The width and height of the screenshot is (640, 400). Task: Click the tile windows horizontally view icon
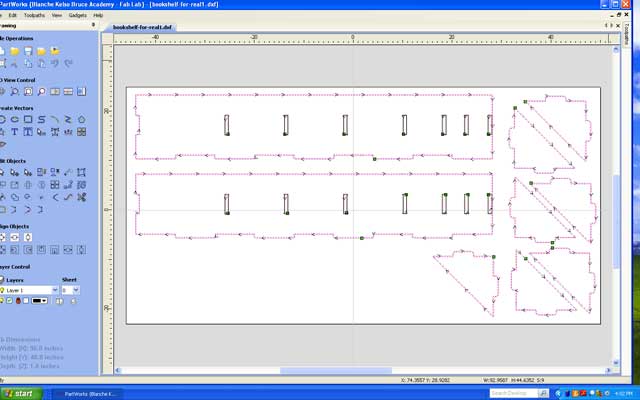(68, 91)
